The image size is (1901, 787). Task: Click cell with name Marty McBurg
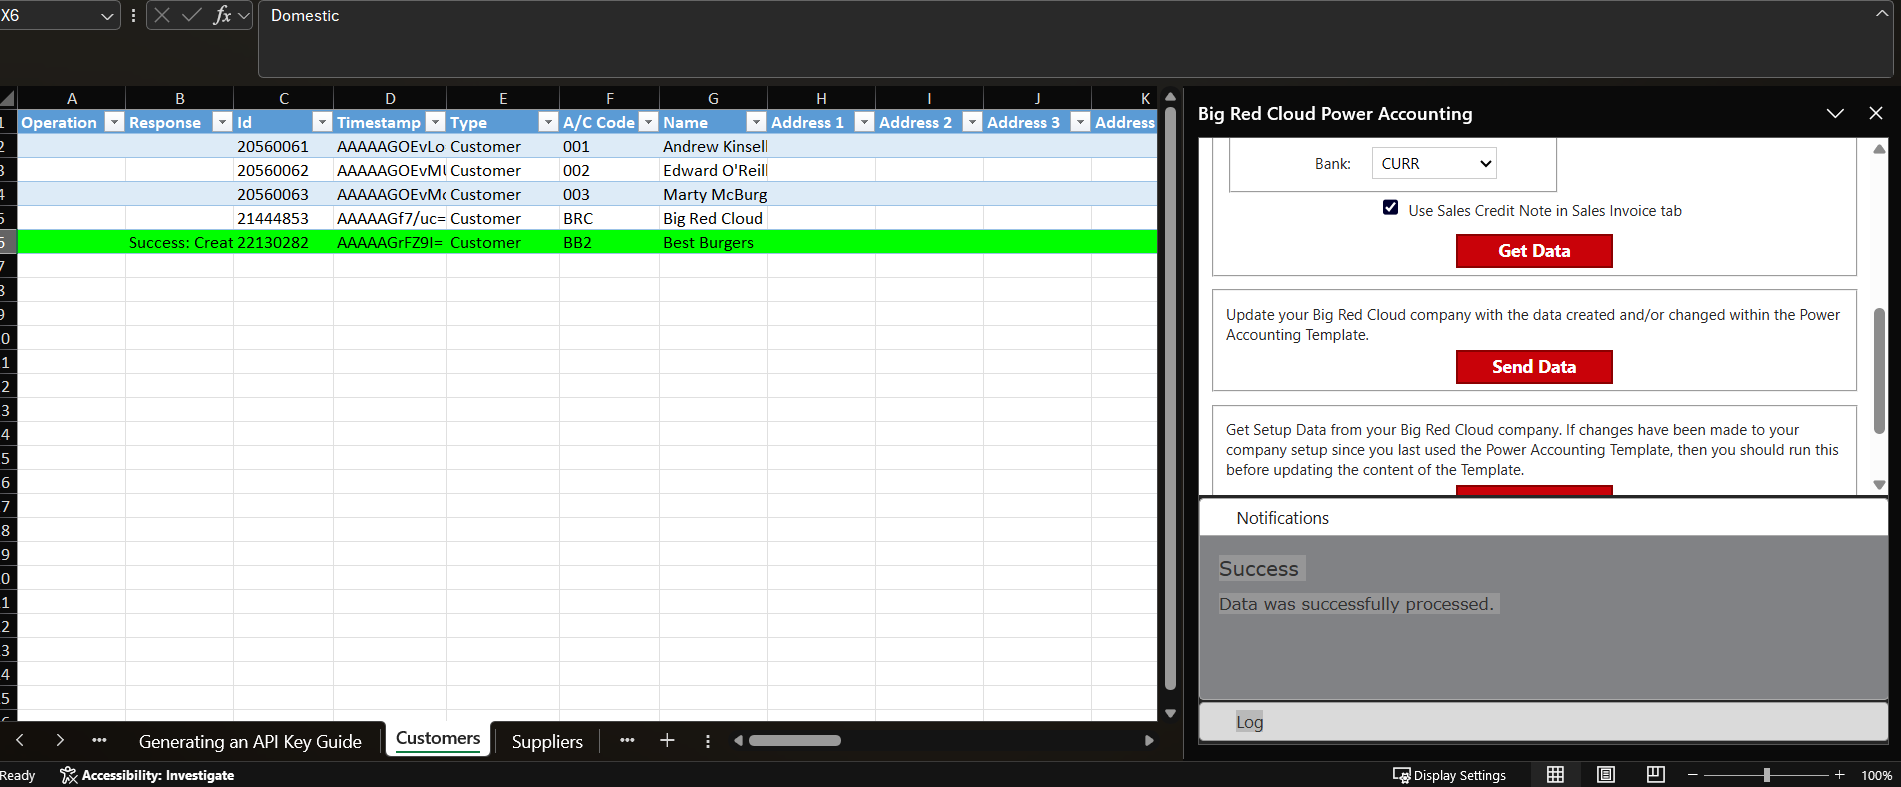pyautogui.click(x=713, y=194)
